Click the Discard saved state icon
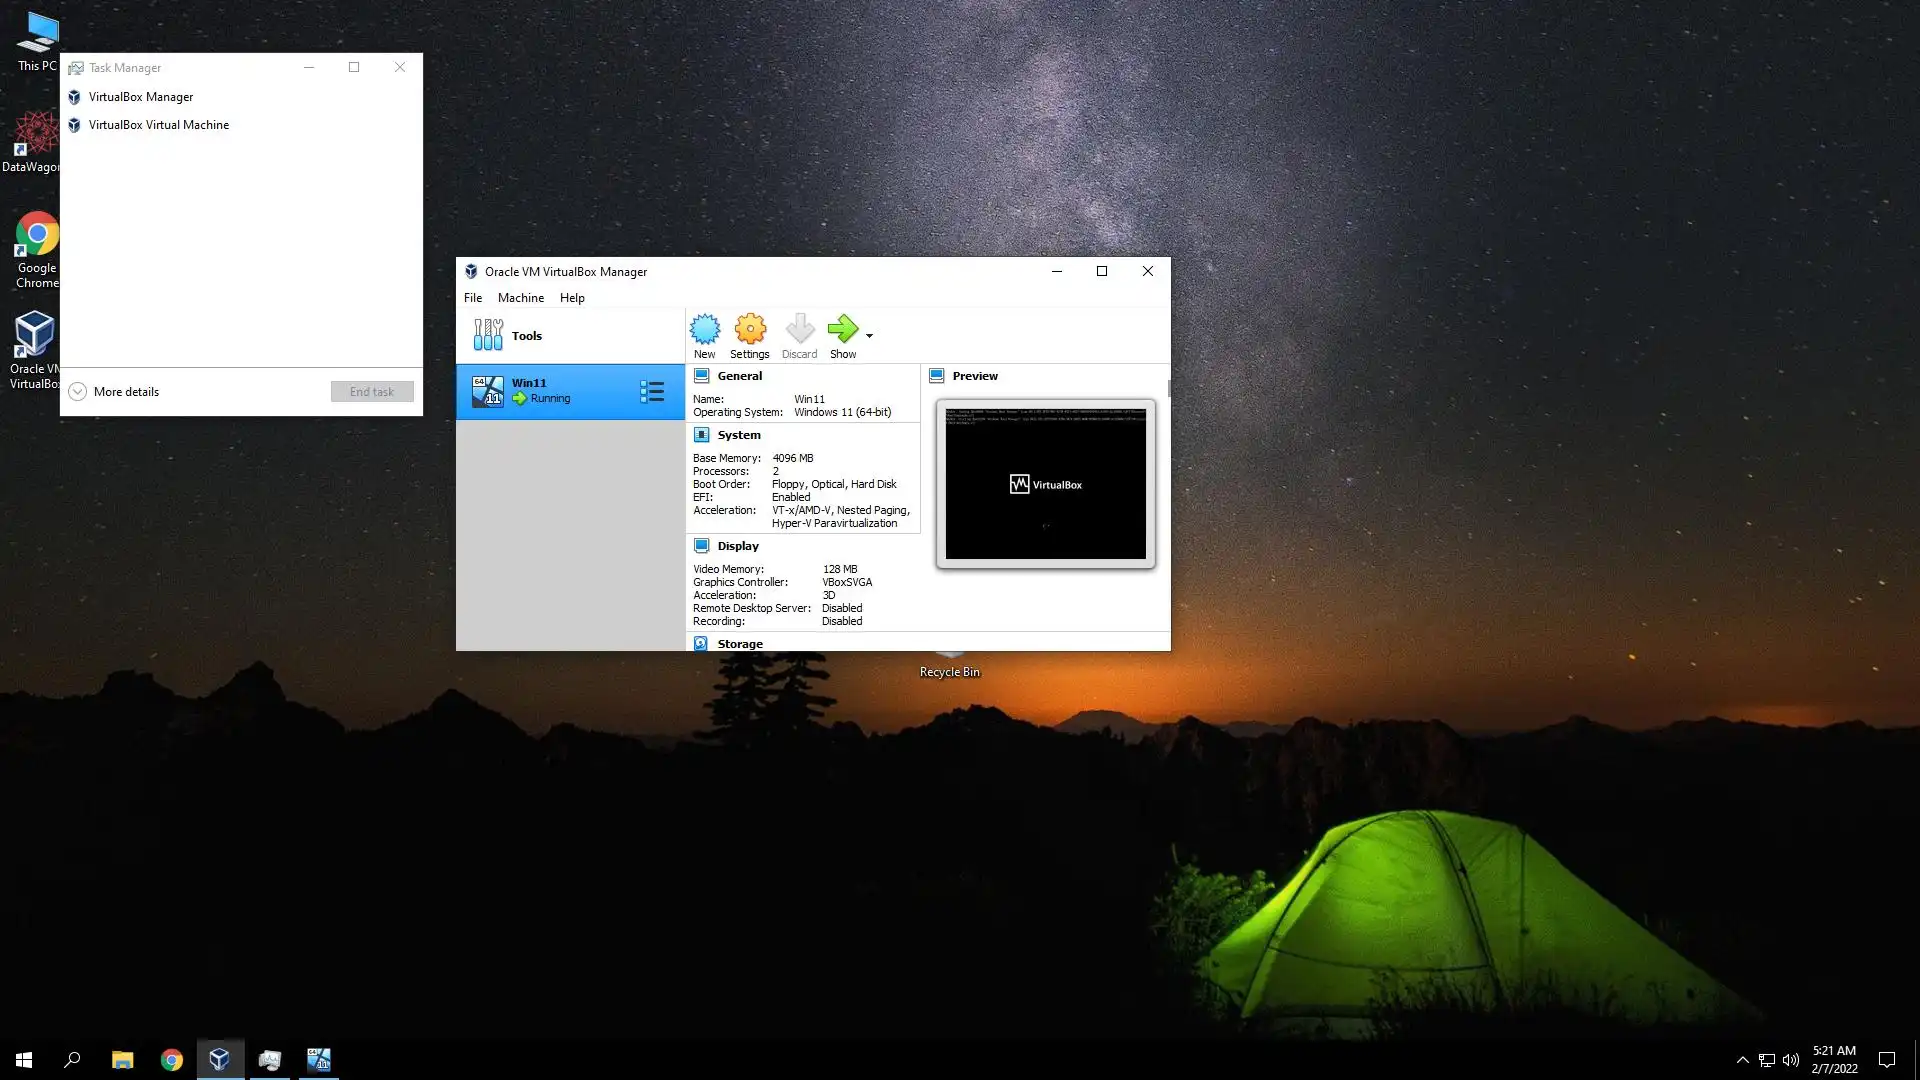 point(799,330)
